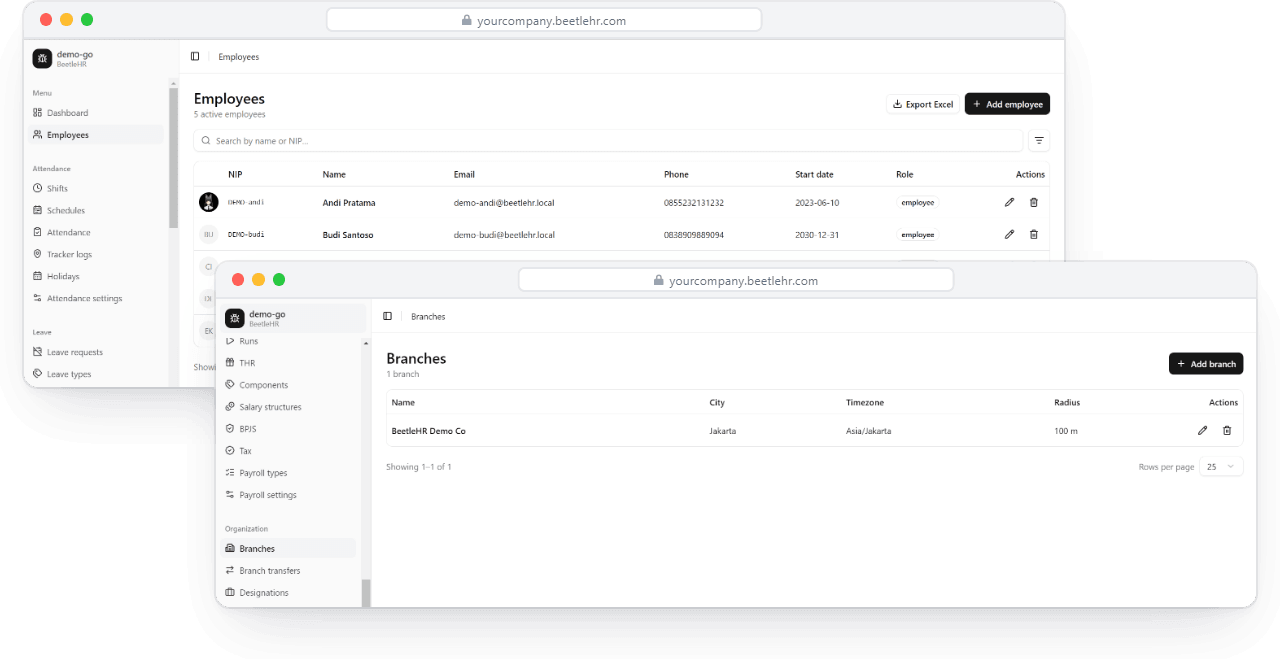Click the Tax icon in sidebar

point(230,451)
